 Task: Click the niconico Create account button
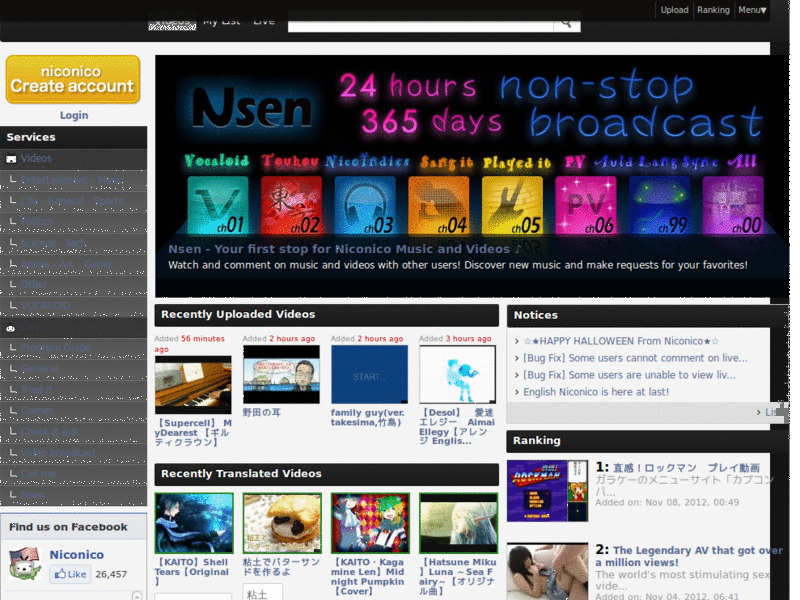point(73,80)
